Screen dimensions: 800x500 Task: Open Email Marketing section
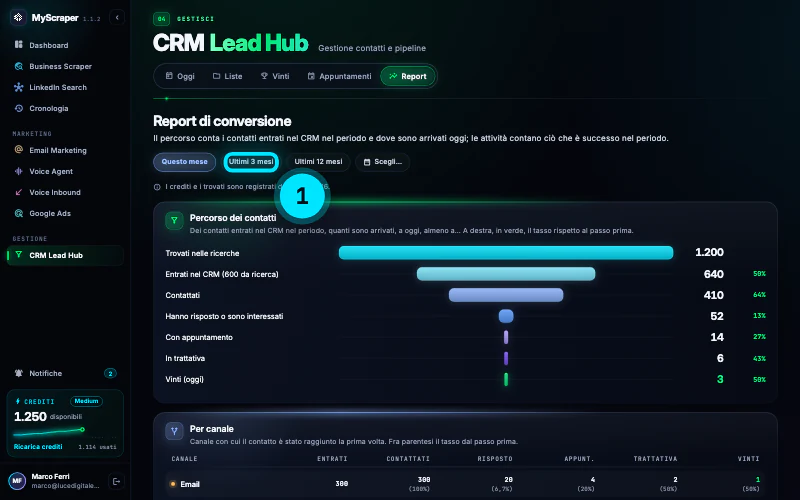point(65,150)
